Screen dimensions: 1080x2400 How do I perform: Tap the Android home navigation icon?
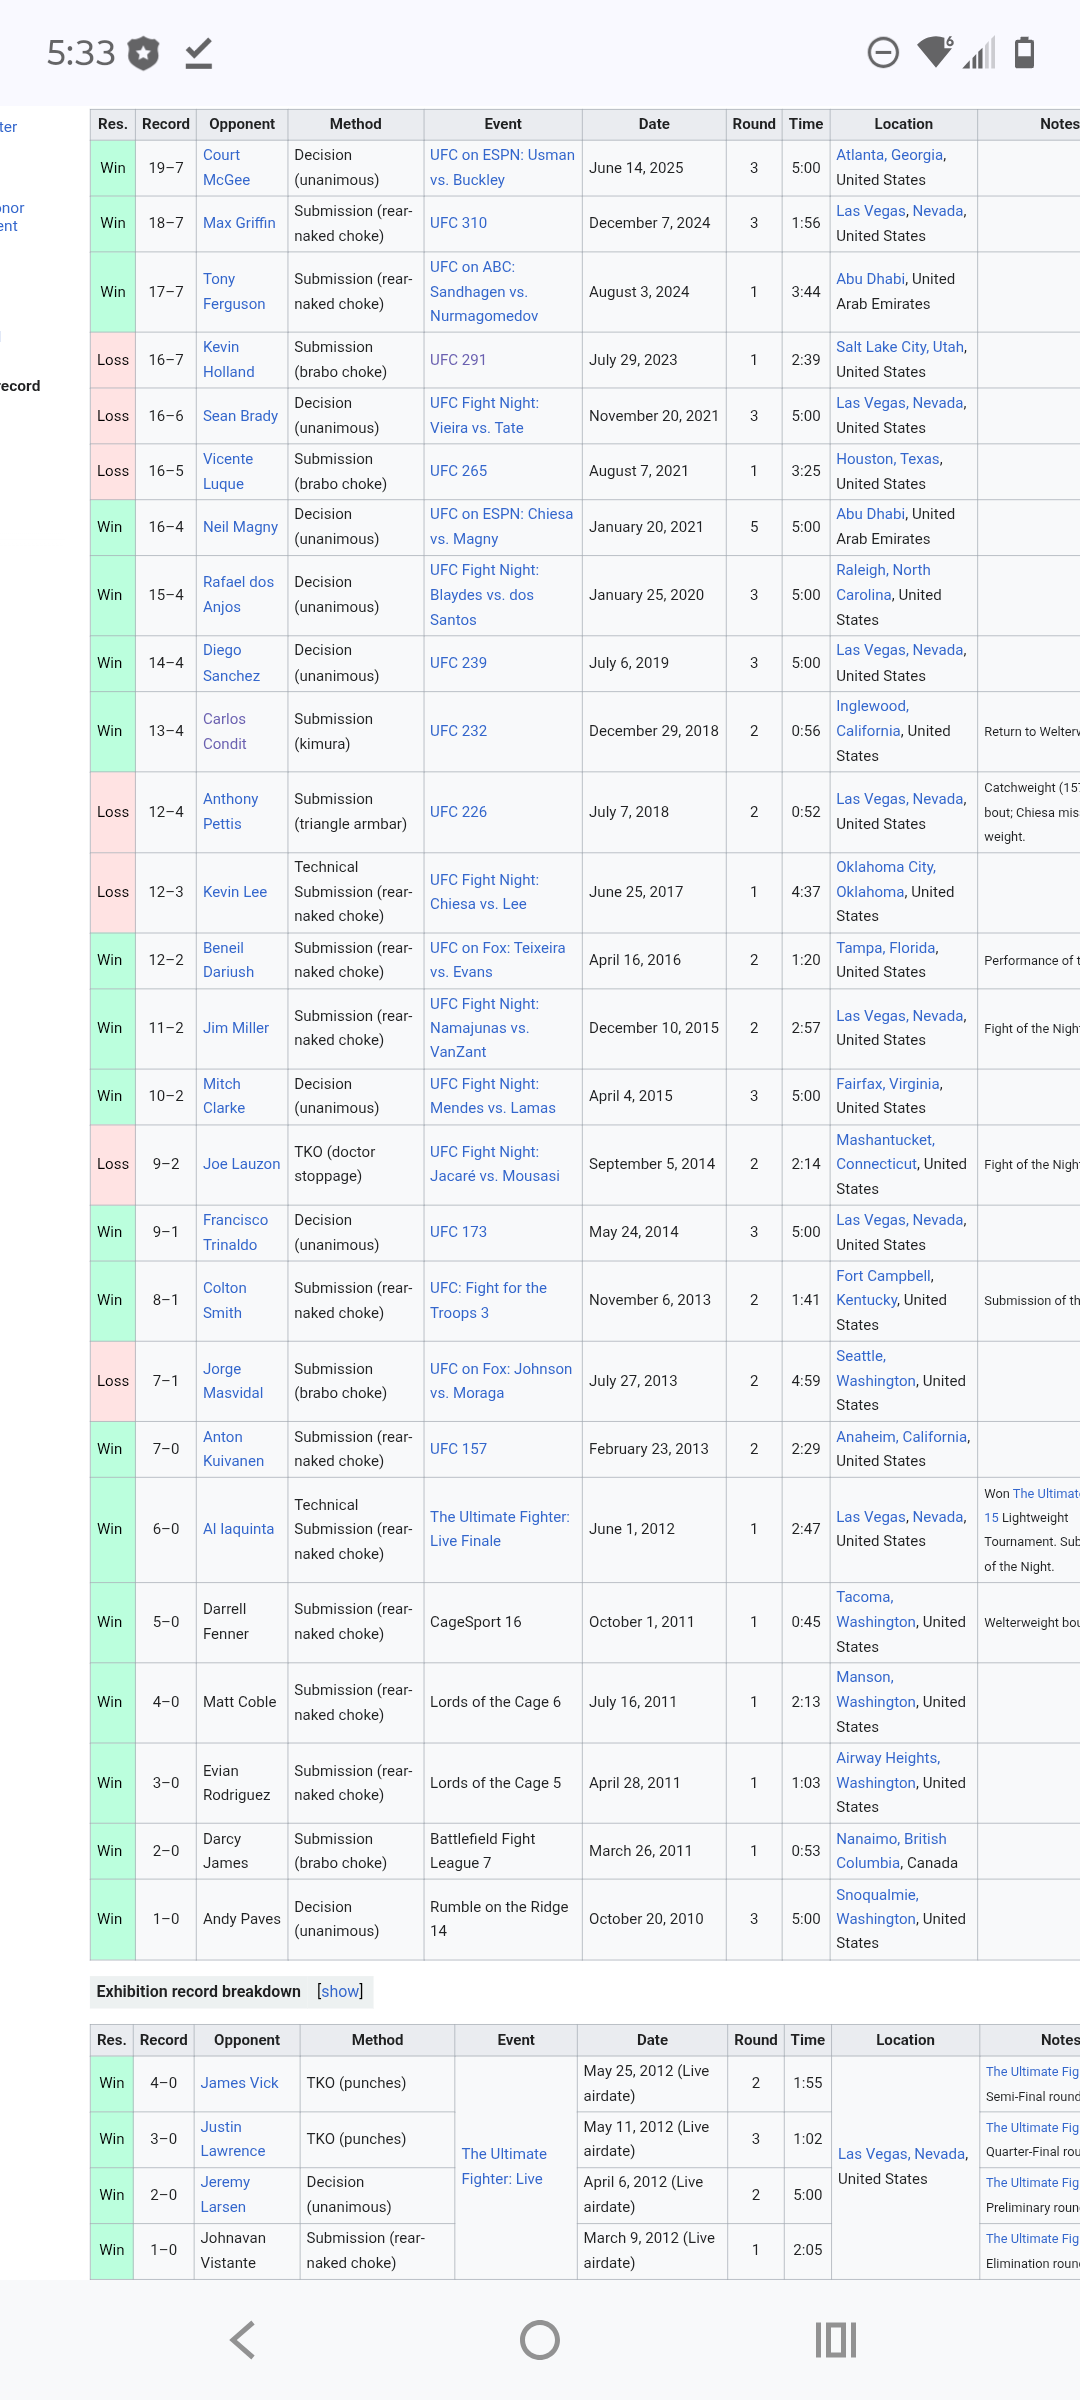pyautogui.click(x=540, y=2340)
